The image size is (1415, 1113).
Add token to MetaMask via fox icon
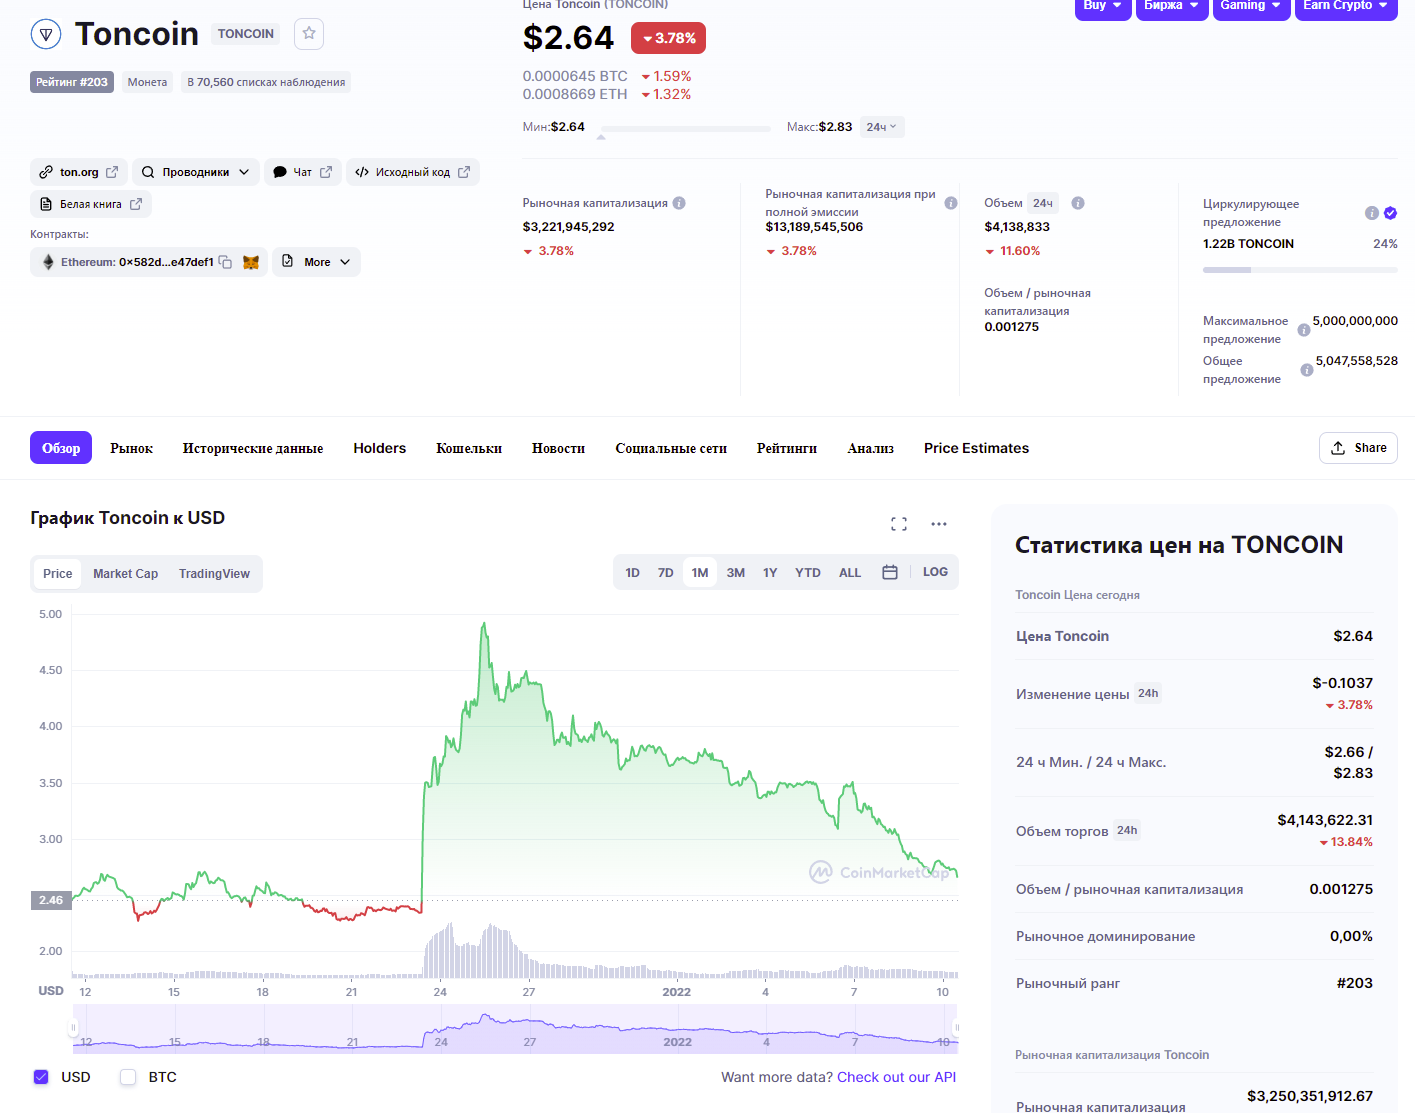[x=251, y=262]
